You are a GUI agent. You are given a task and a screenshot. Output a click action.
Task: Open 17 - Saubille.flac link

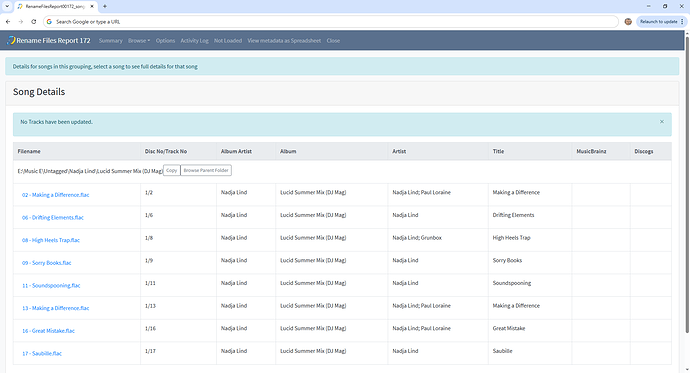point(42,353)
